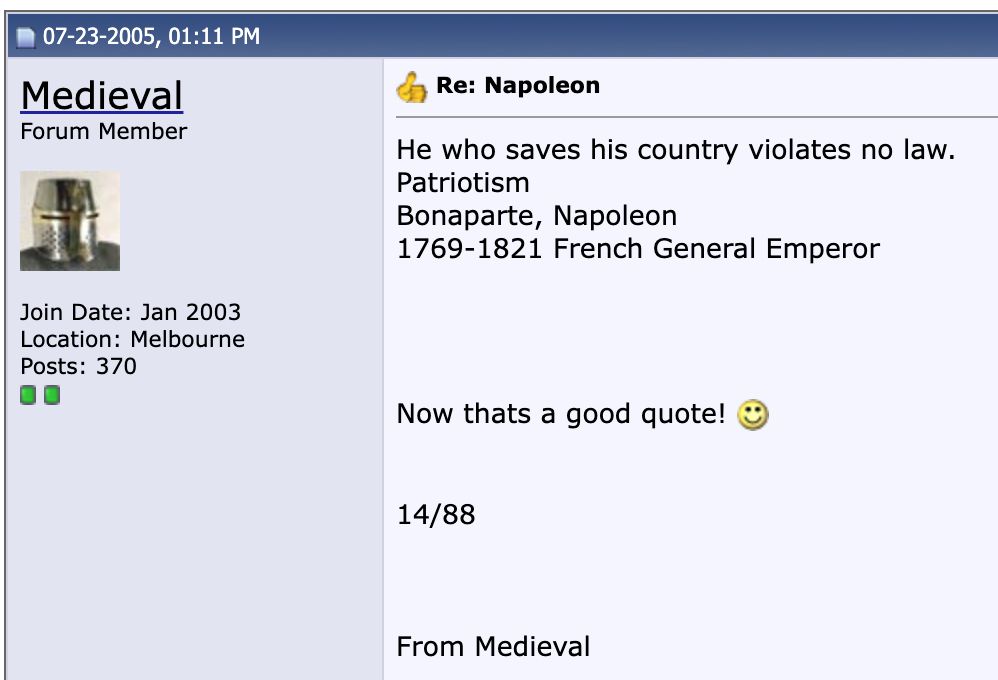Click the "Now thats a good quote!" text
Viewport: 998px width, 680px height.
click(558, 413)
